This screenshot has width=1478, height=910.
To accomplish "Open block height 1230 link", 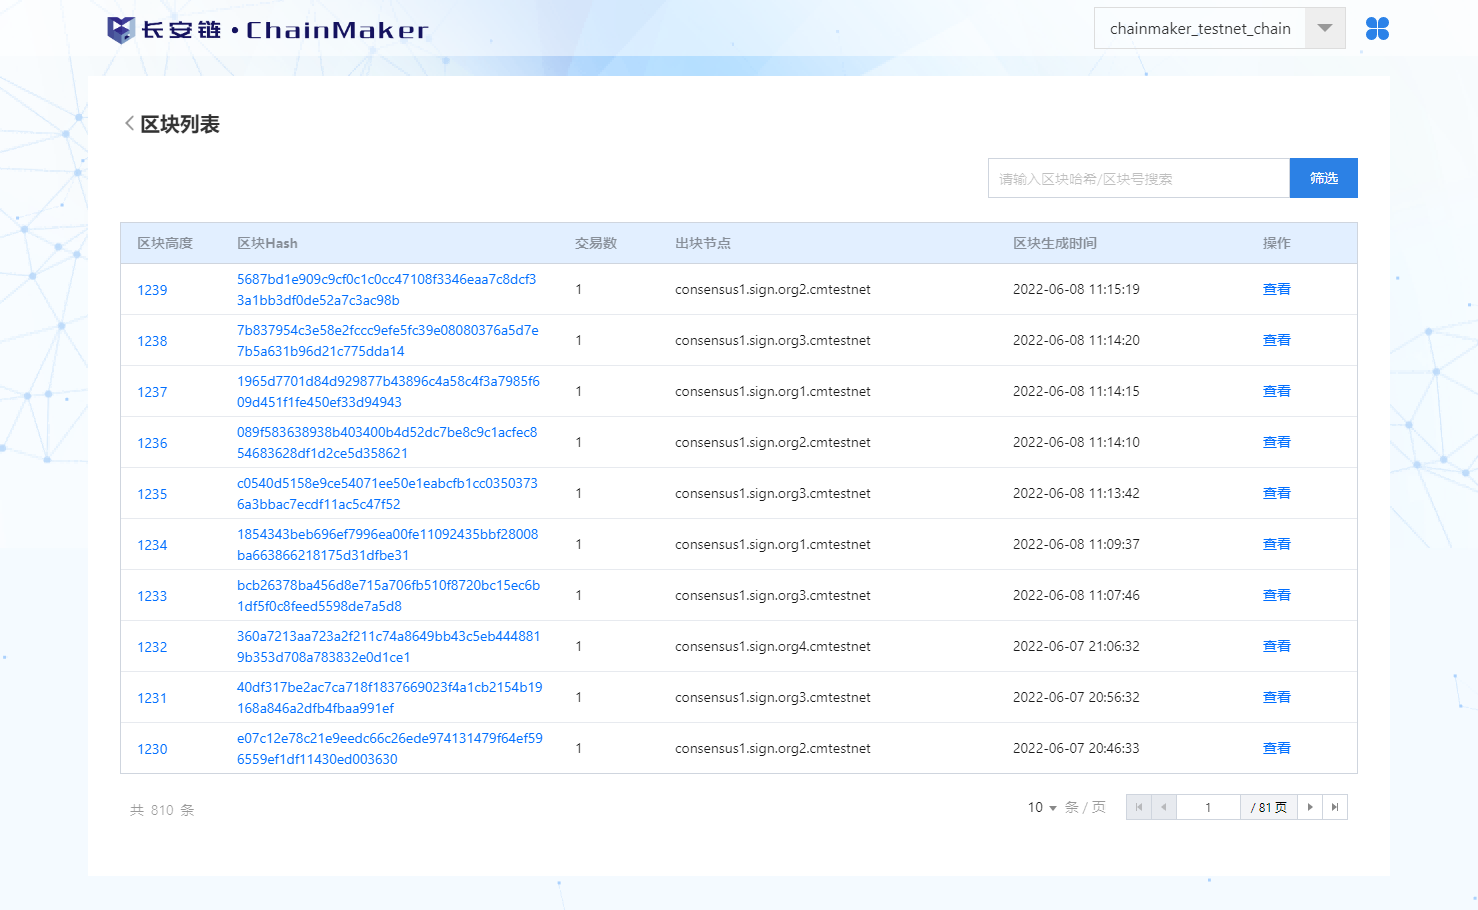I will [x=152, y=749].
